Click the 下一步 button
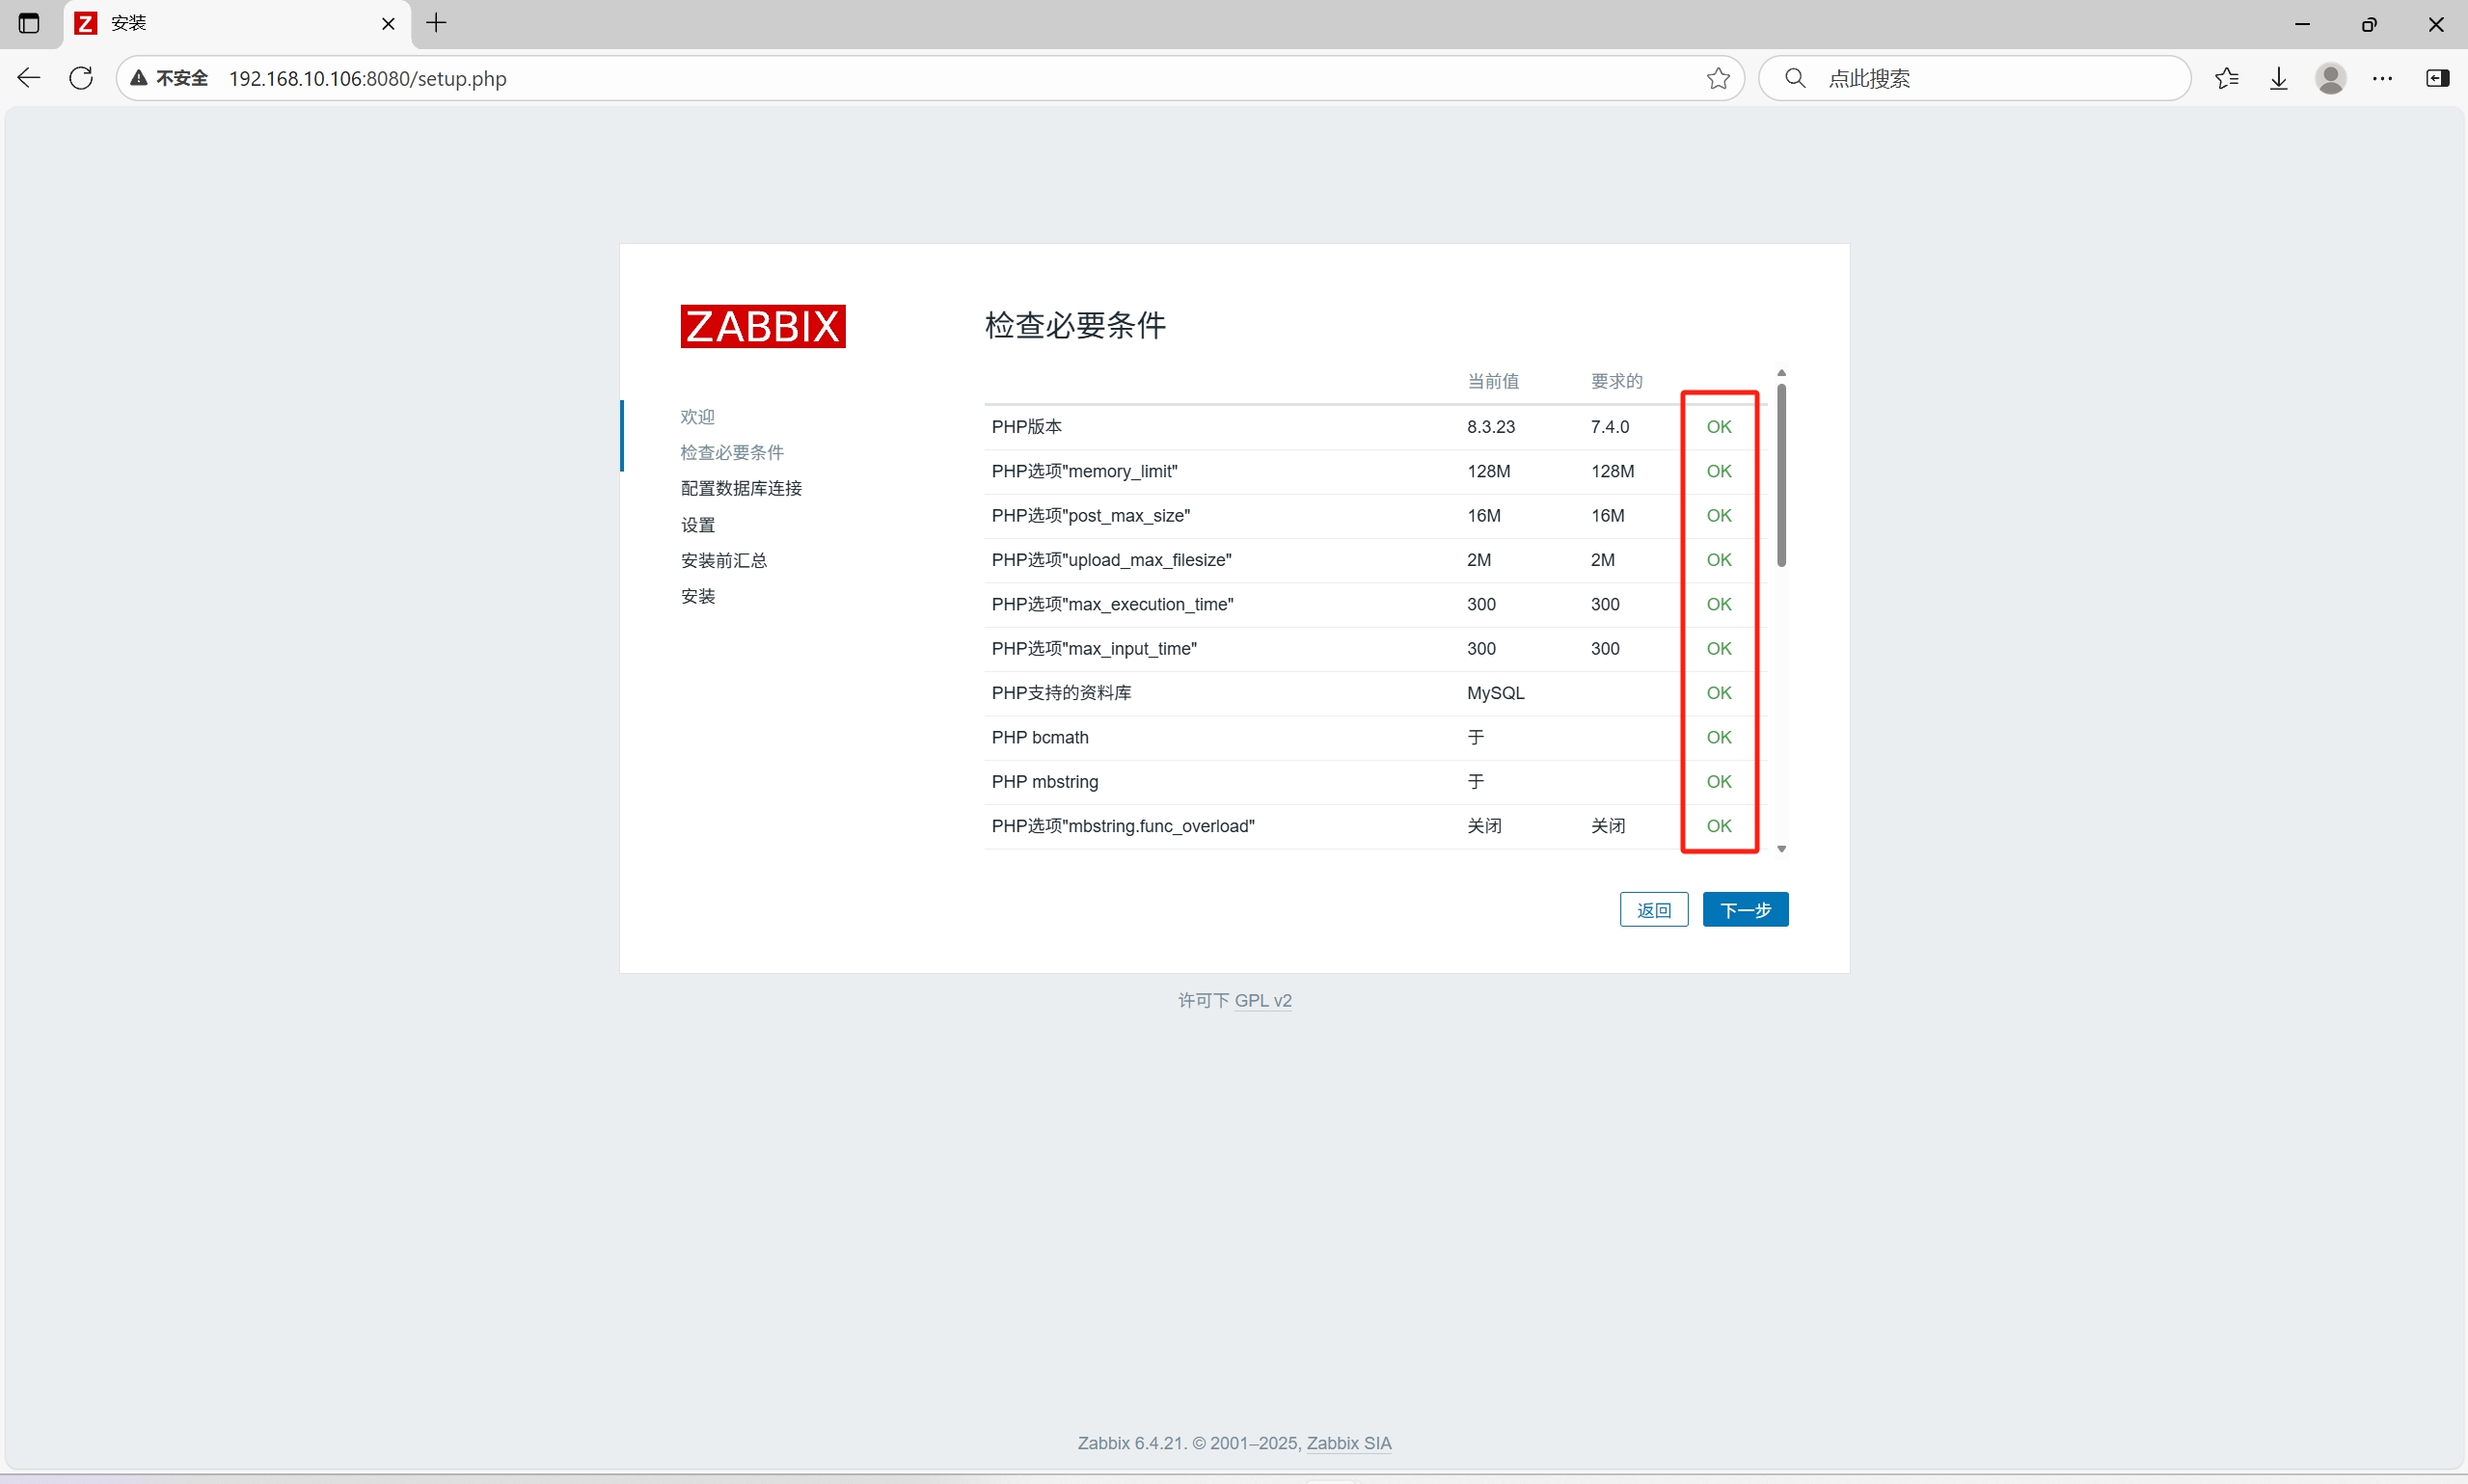The width and height of the screenshot is (2468, 1484). coord(1745,909)
